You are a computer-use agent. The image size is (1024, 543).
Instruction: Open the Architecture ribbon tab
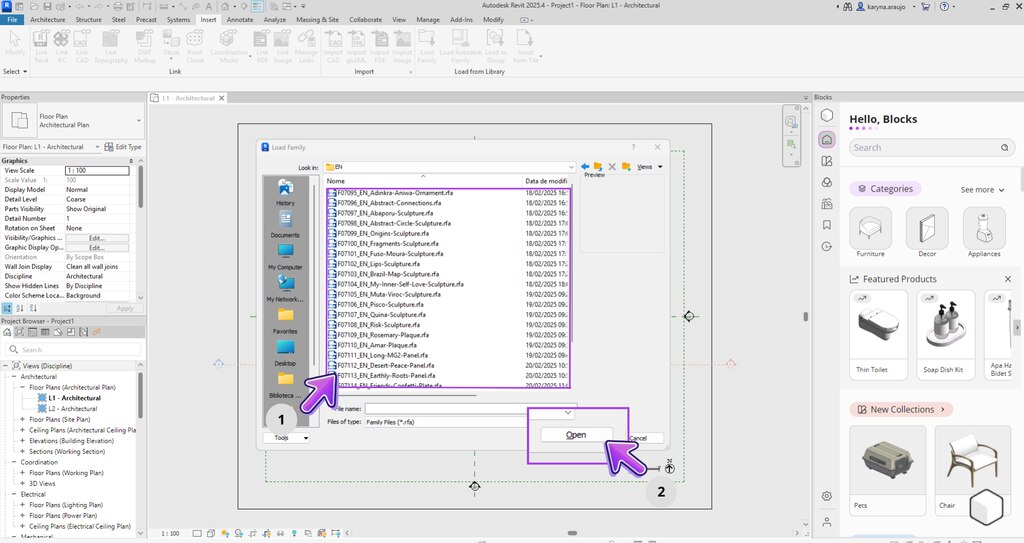(48, 19)
